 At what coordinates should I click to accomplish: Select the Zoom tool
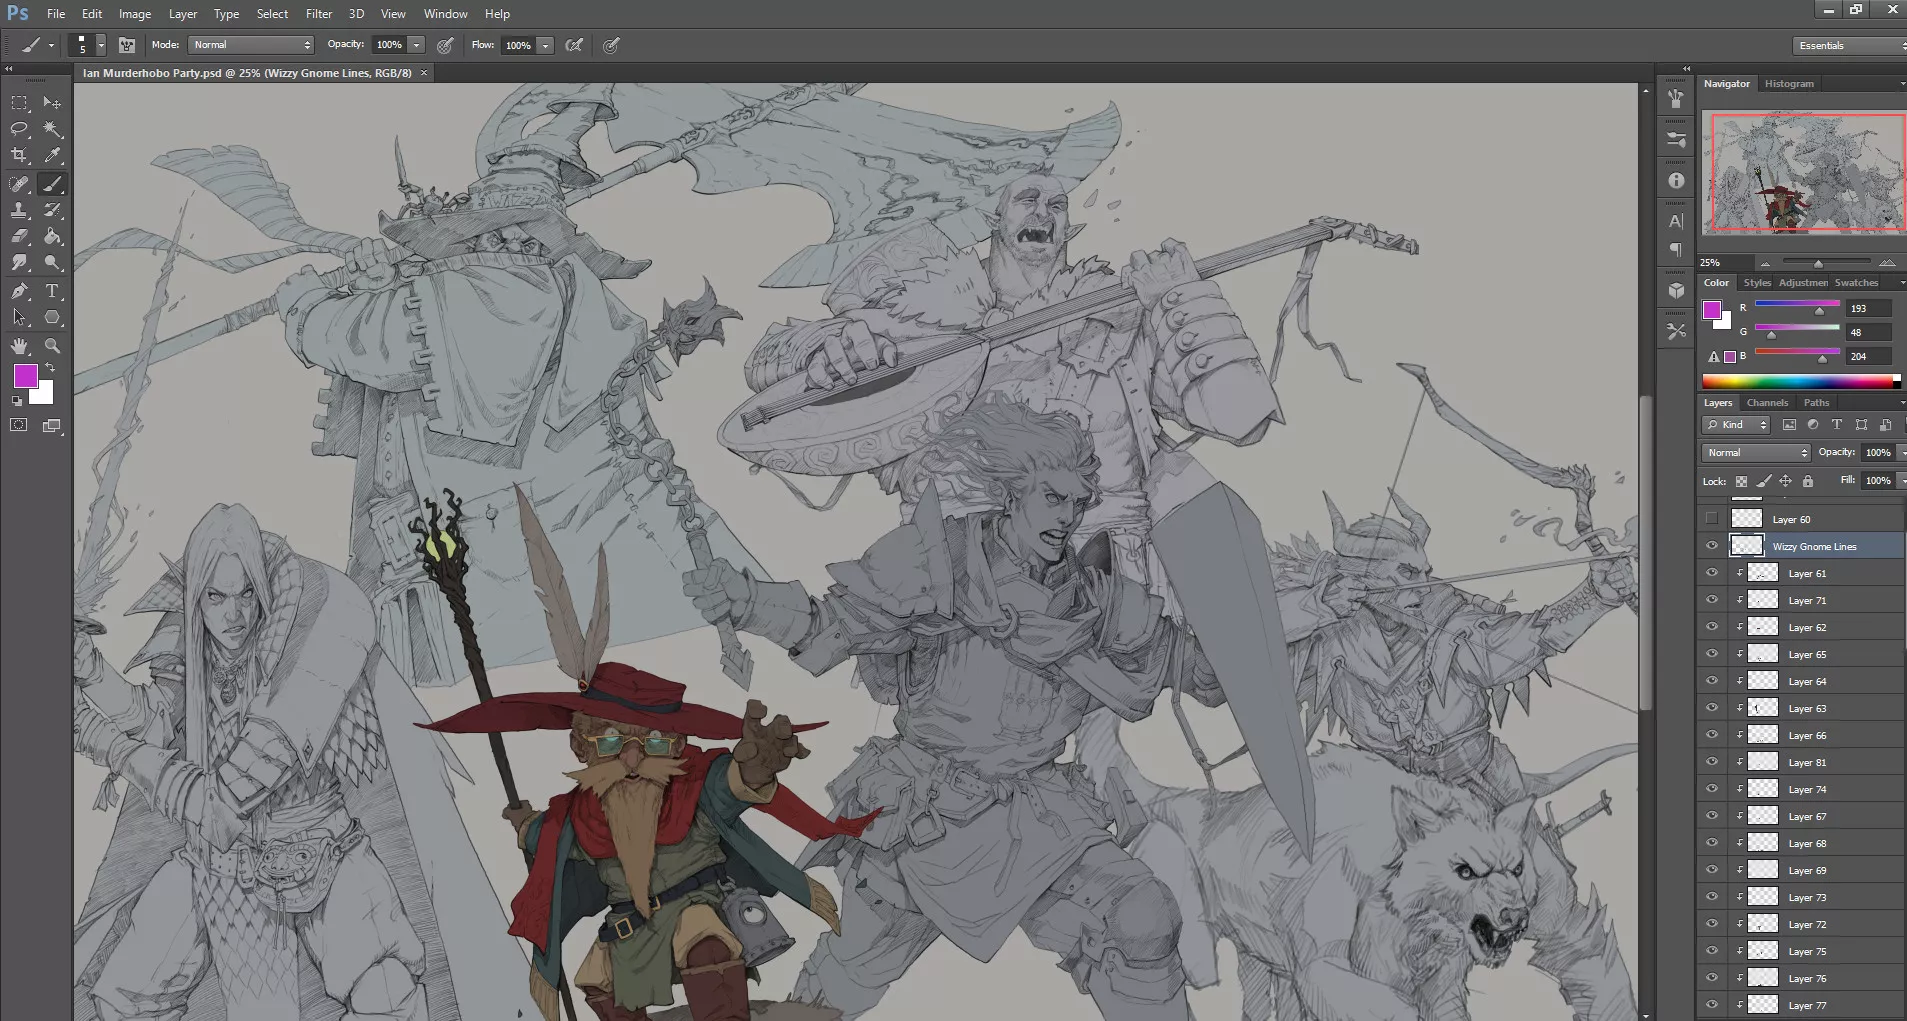tap(53, 346)
